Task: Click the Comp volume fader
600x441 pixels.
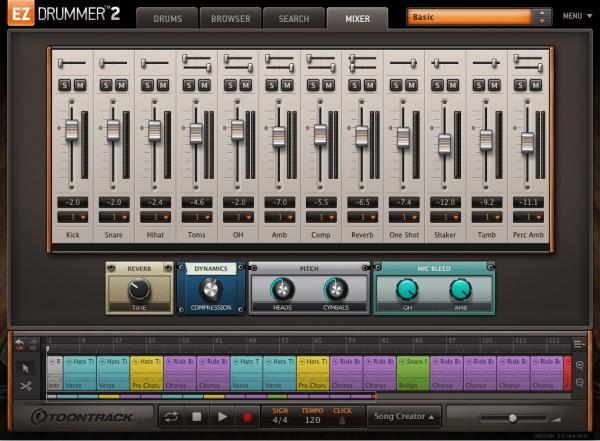Action: 320,135
